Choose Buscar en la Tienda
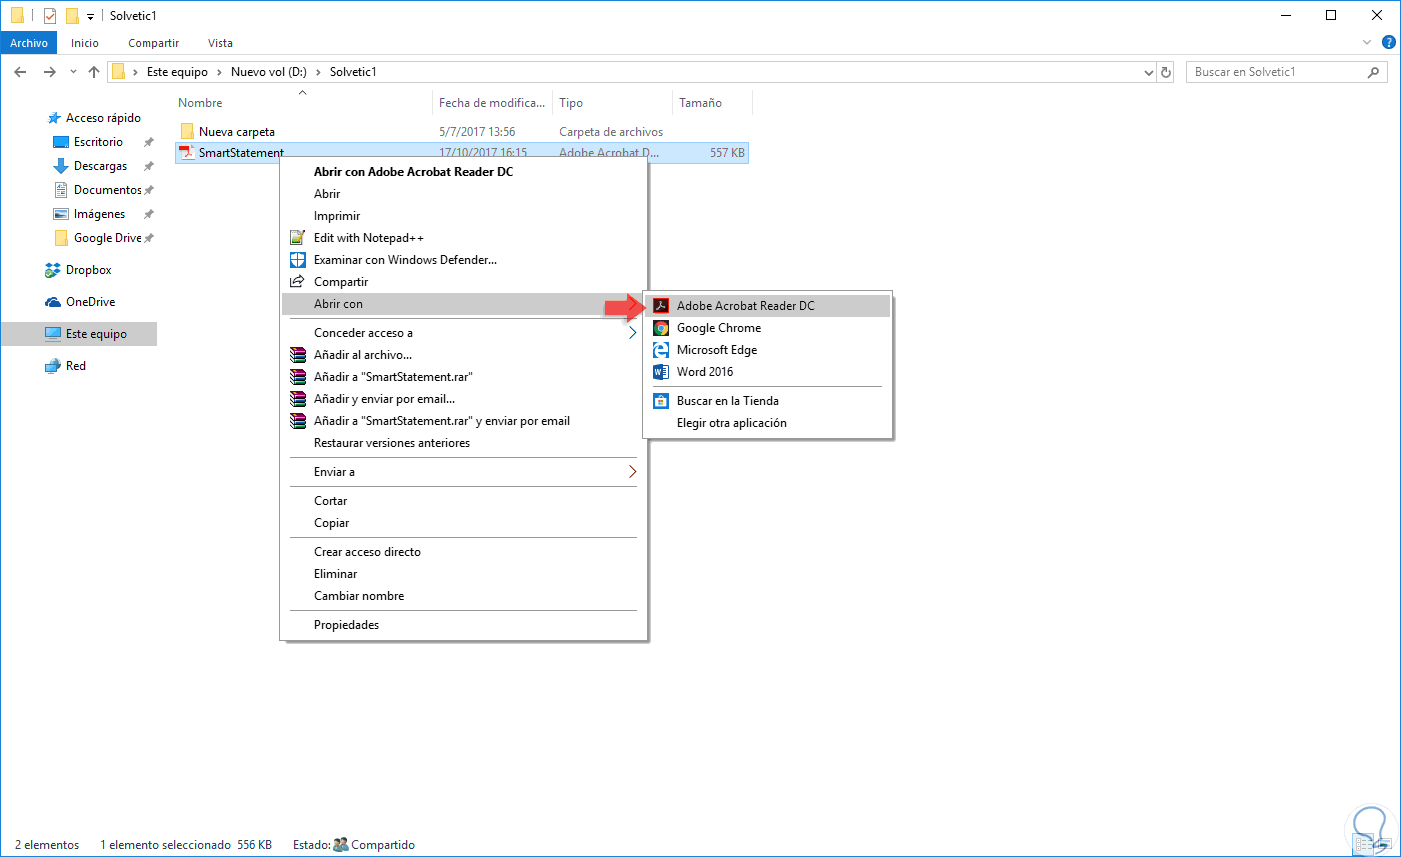Screen dimensions: 1401x857 click(768, 401)
